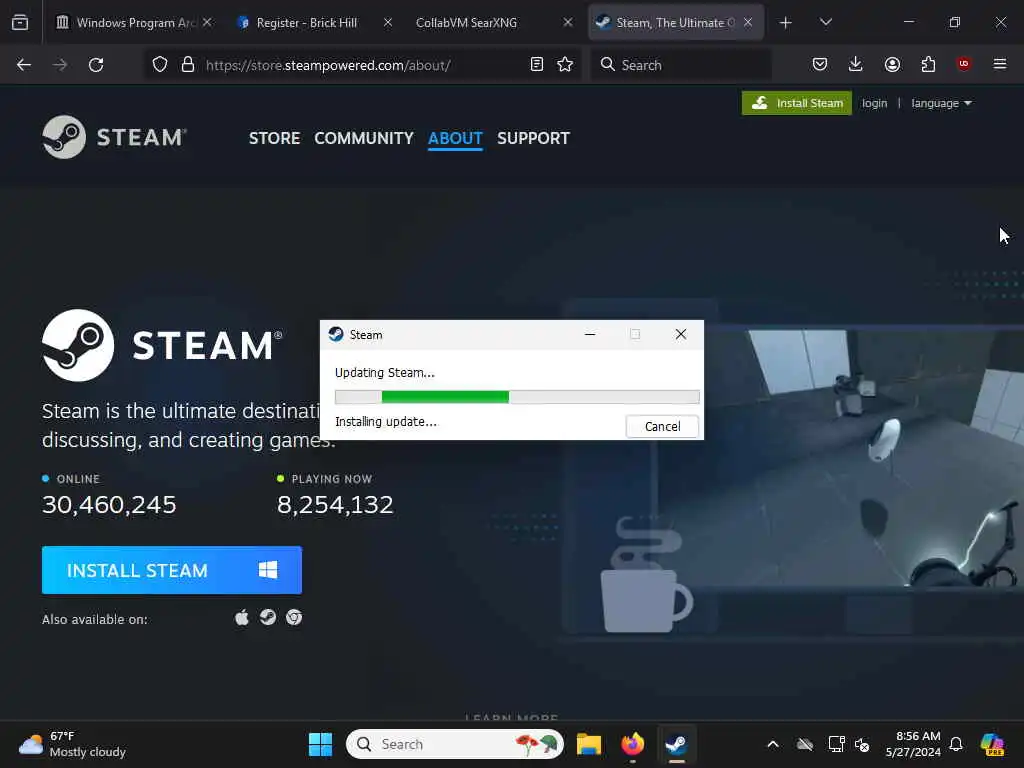Image resolution: width=1024 pixels, height=768 pixels.
Task: Bookmark this page with star icon
Action: 565,64
